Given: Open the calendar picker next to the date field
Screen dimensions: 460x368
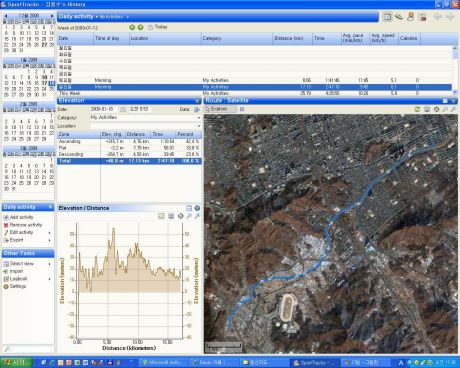Looking at the screenshot, I should [123, 109].
